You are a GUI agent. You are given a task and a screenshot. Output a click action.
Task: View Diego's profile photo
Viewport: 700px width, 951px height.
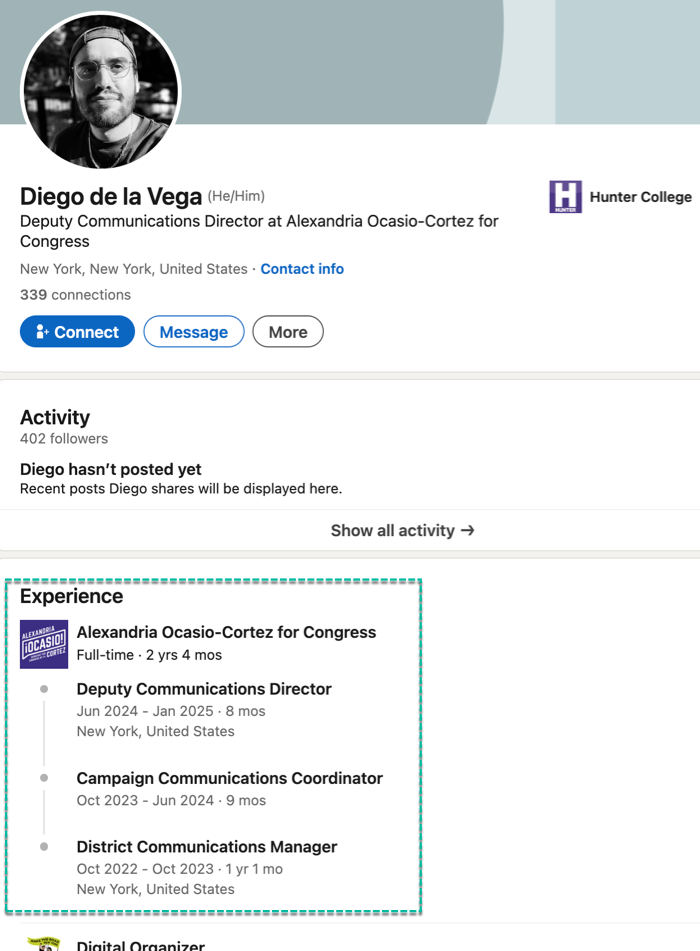[101, 92]
